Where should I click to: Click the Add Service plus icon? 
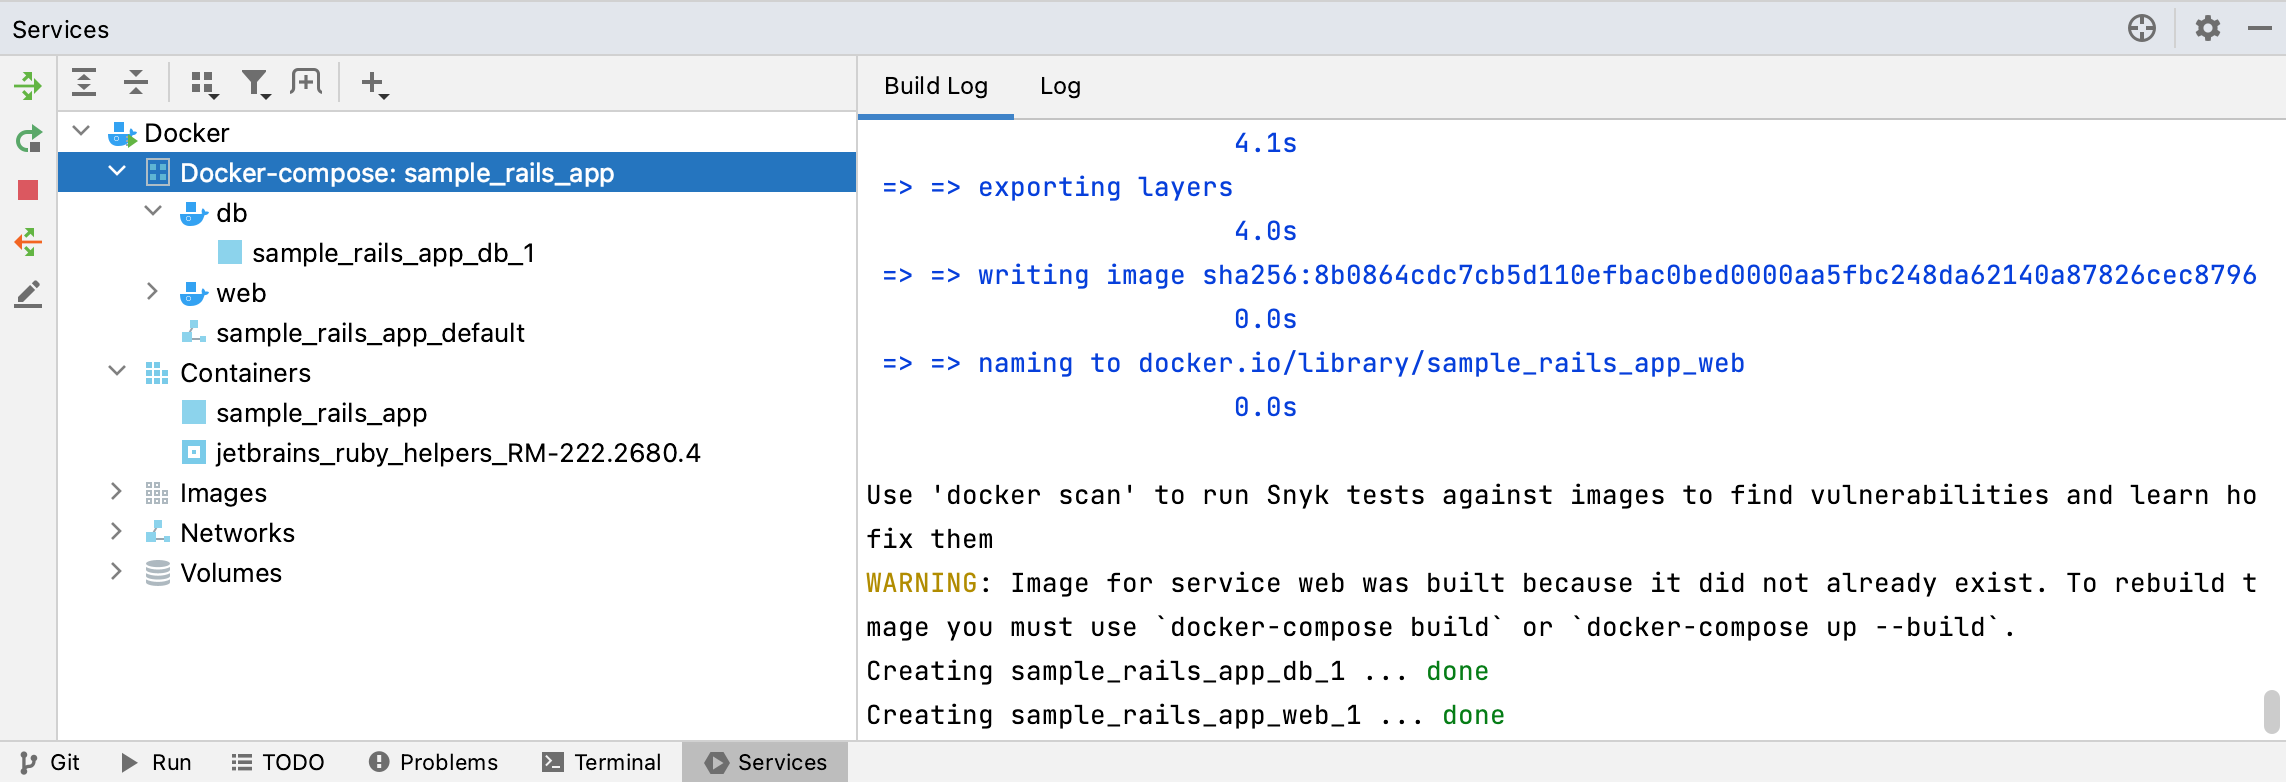pos(374,84)
